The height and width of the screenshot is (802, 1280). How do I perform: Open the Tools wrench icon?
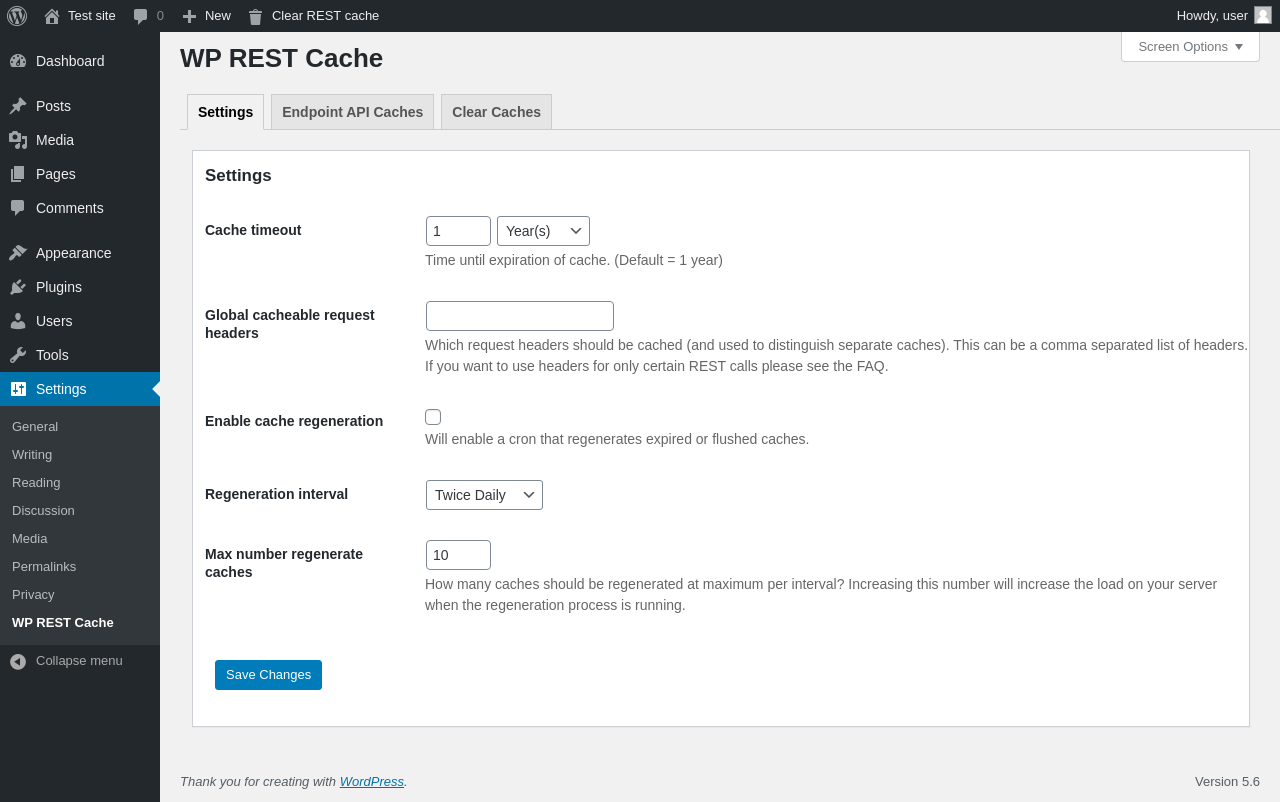click(18, 355)
